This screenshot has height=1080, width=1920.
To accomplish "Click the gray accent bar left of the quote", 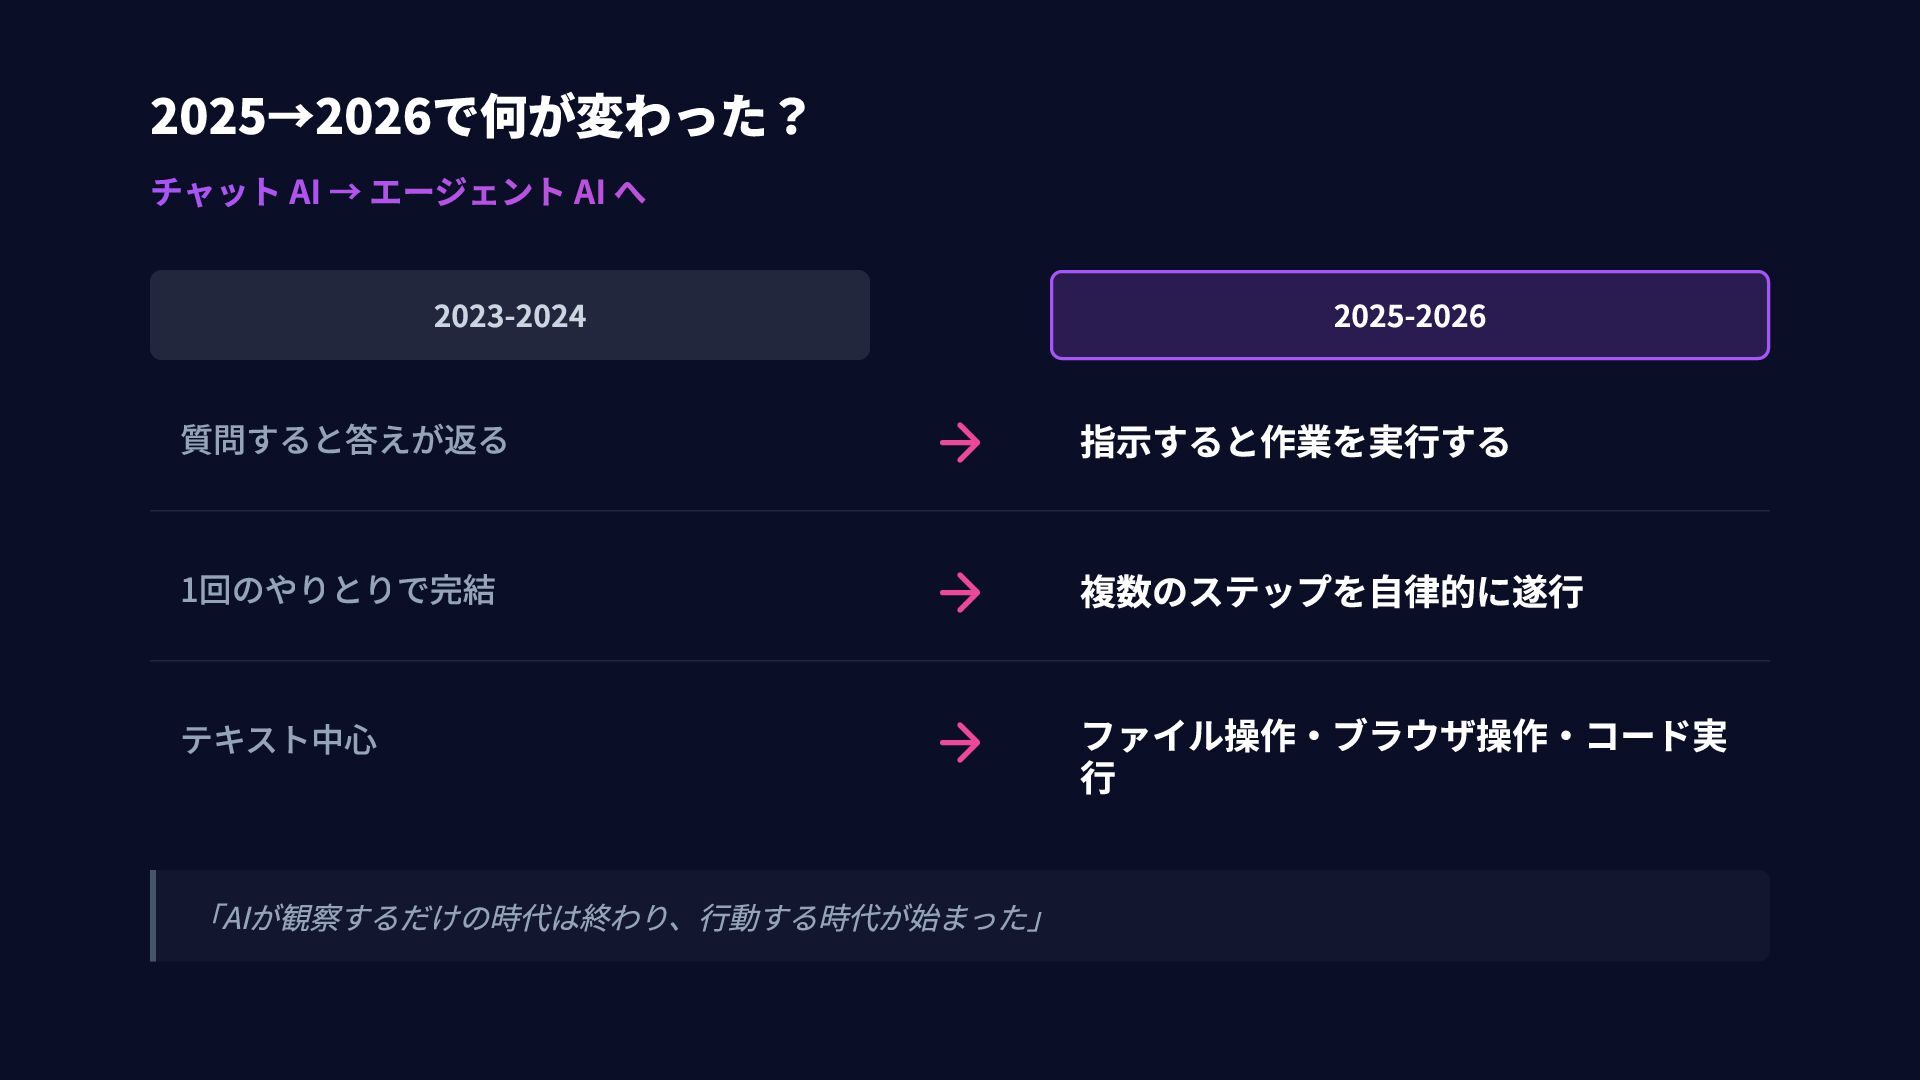I will pyautogui.click(x=153, y=916).
